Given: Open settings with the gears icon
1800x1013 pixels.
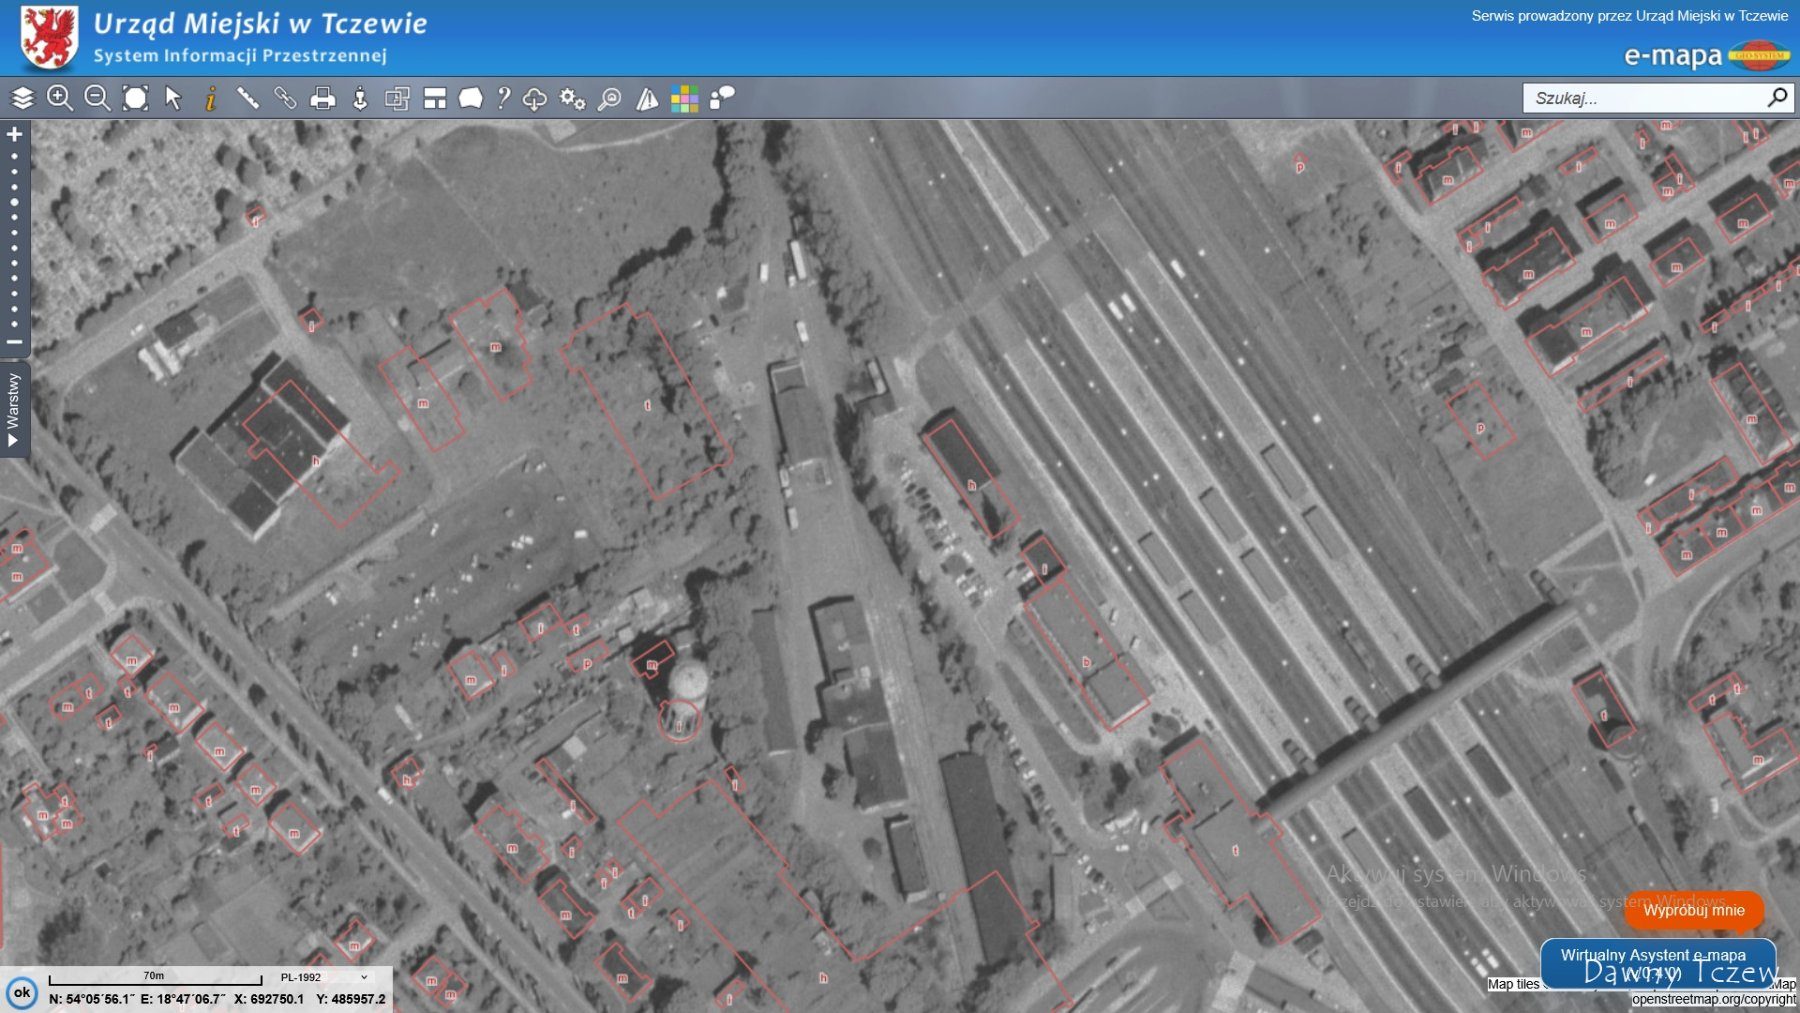Looking at the screenshot, I should (572, 98).
